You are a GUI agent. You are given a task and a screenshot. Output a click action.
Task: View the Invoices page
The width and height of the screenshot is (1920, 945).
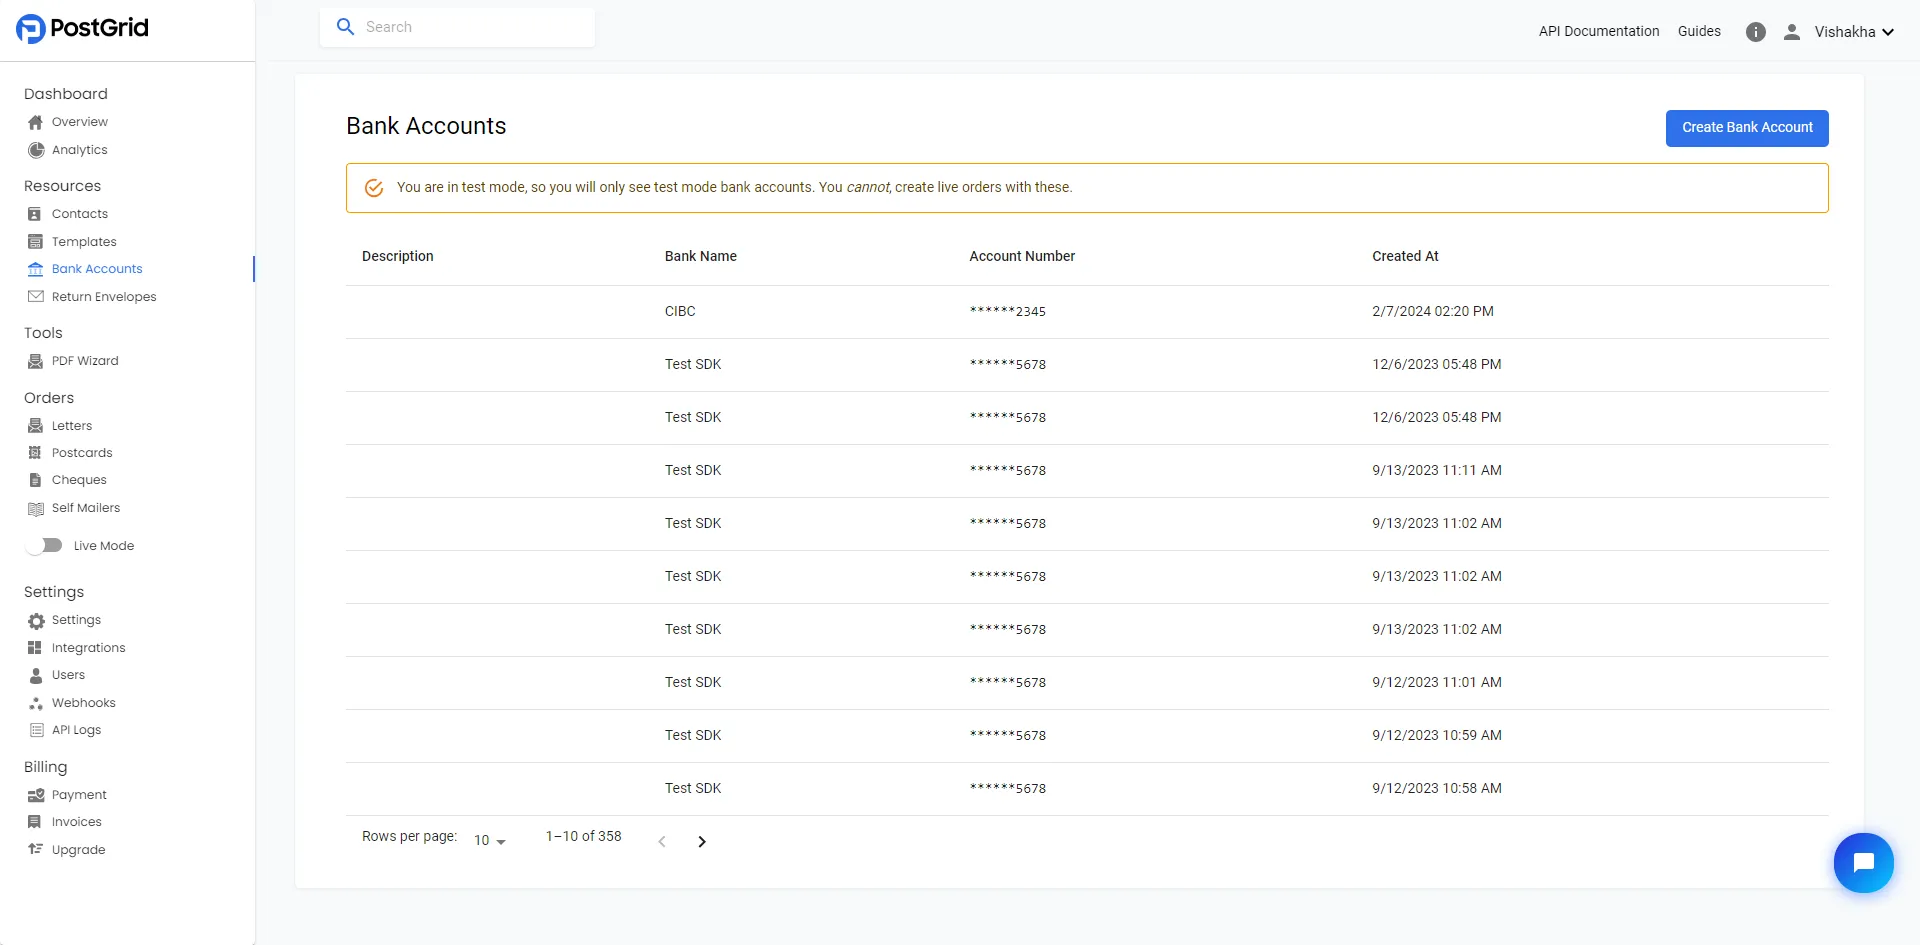[x=76, y=821]
